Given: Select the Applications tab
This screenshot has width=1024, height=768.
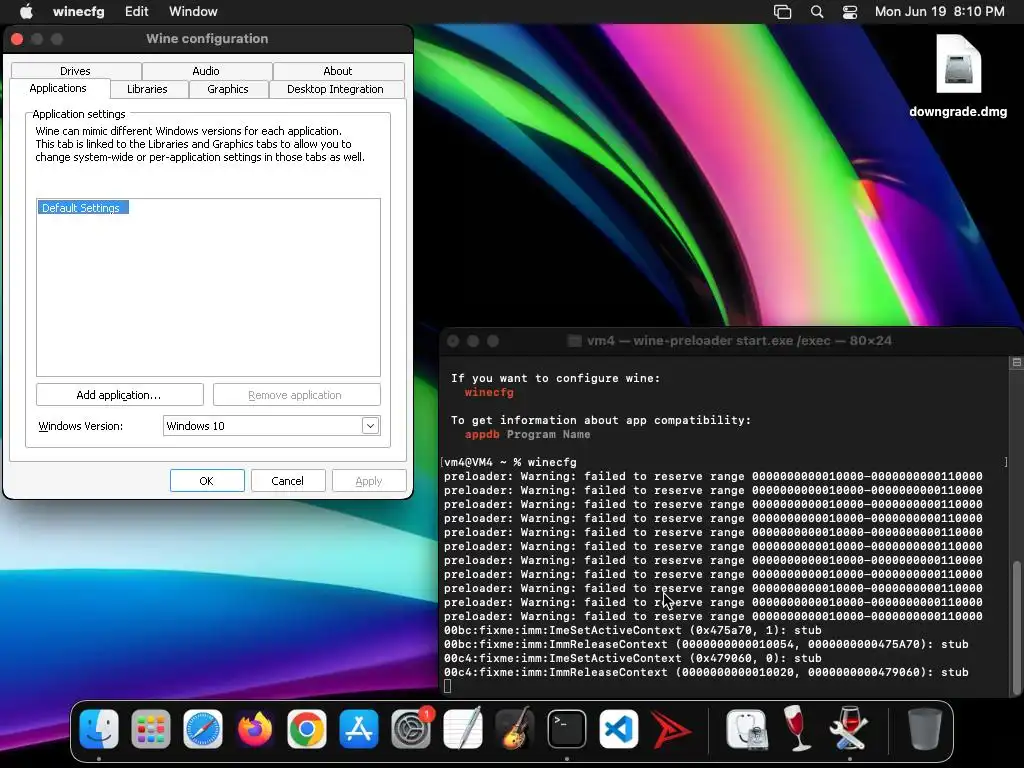Looking at the screenshot, I should [x=57, y=88].
